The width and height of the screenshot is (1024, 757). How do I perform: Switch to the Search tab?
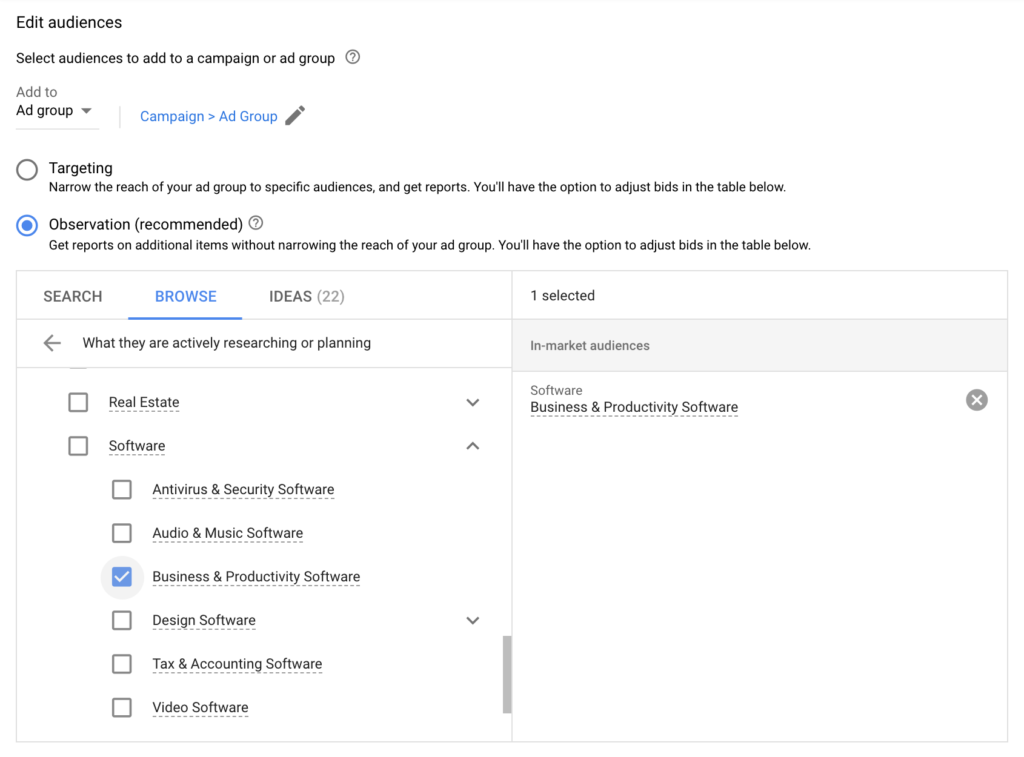(73, 296)
